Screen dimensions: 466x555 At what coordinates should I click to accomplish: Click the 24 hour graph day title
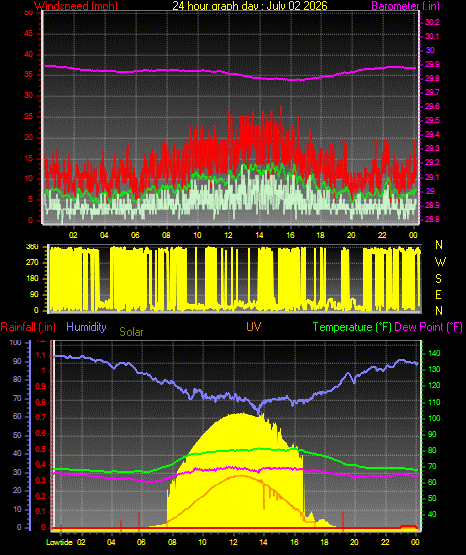tap(250, 6)
